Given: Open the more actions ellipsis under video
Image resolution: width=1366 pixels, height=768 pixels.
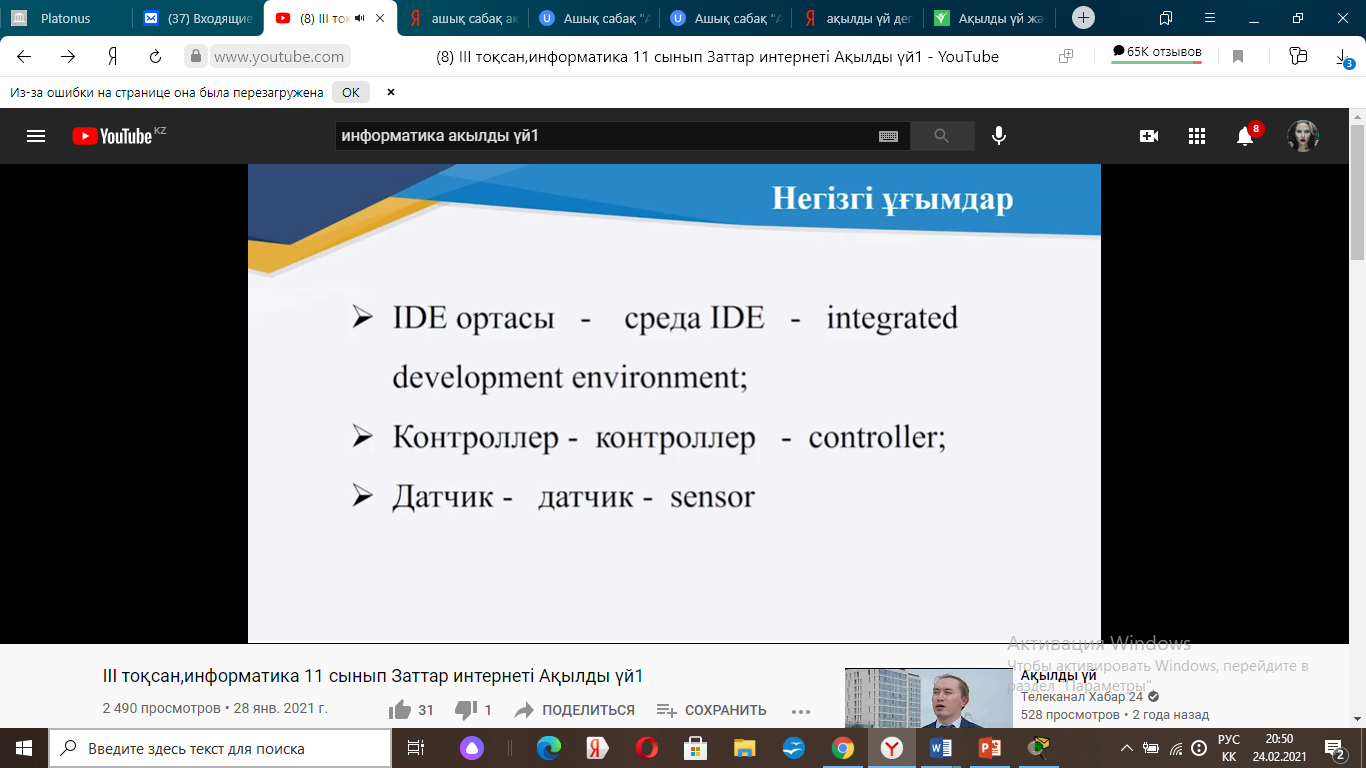Looking at the screenshot, I should click(x=800, y=711).
